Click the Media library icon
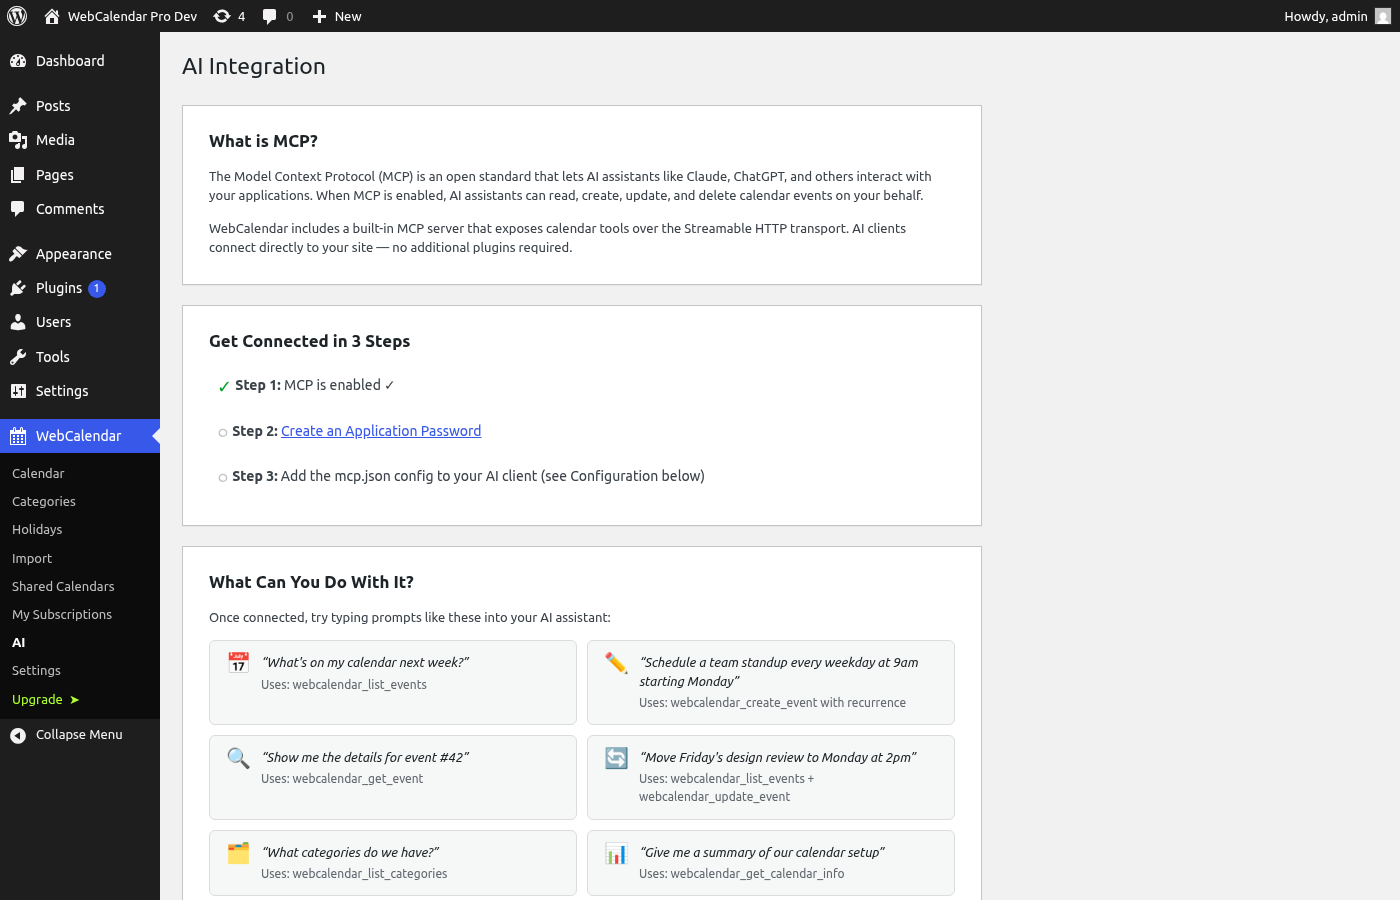 18,140
